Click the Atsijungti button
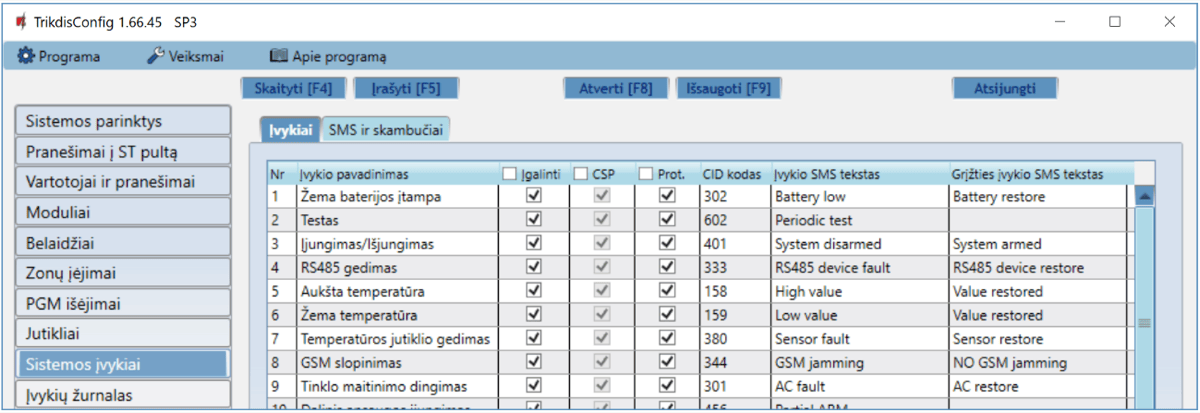Viewport: 1200px width, 413px height. (x=1003, y=88)
